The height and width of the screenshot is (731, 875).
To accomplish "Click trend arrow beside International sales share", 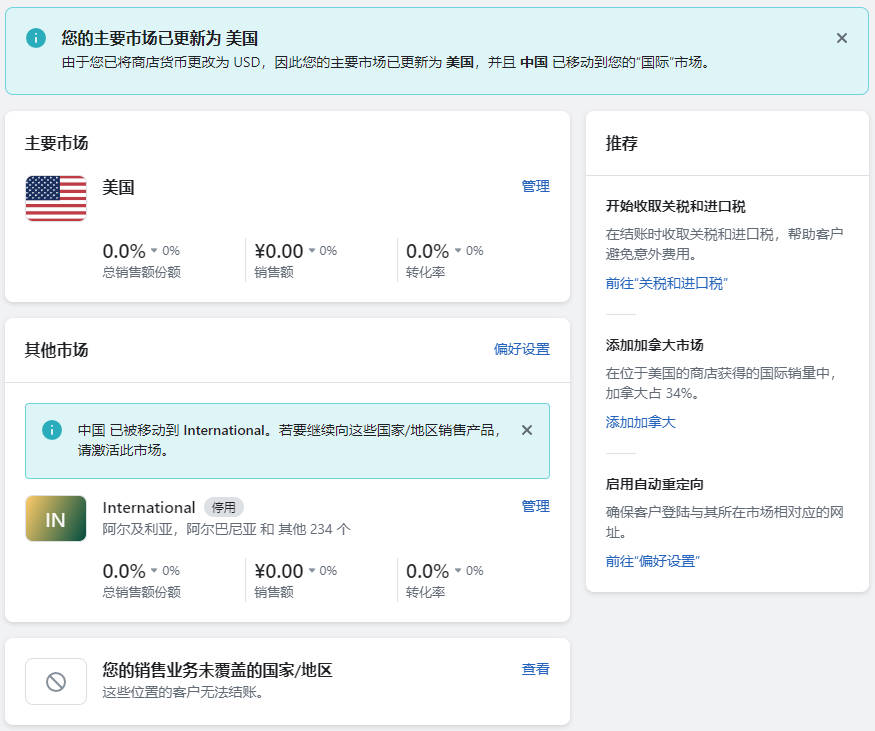I will click(154, 570).
